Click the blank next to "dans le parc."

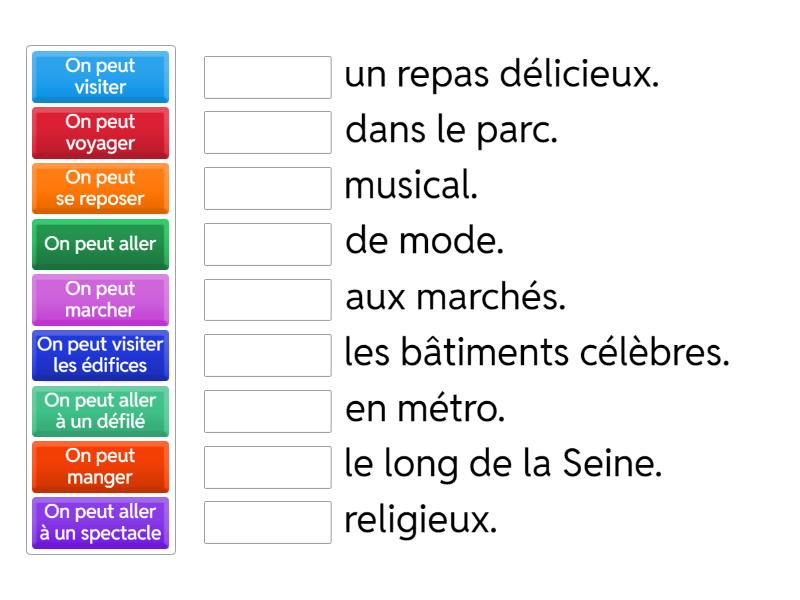tap(266, 132)
